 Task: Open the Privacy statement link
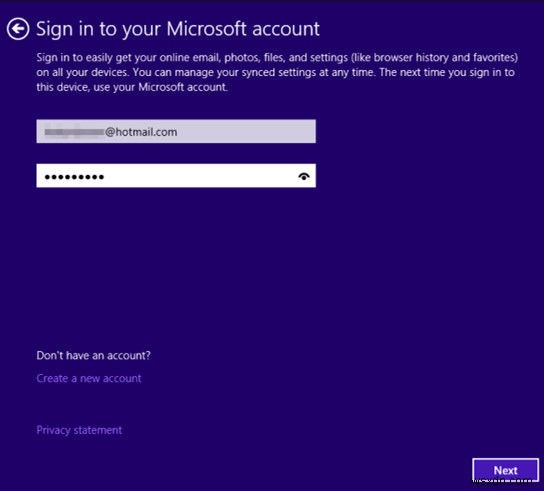(79, 430)
